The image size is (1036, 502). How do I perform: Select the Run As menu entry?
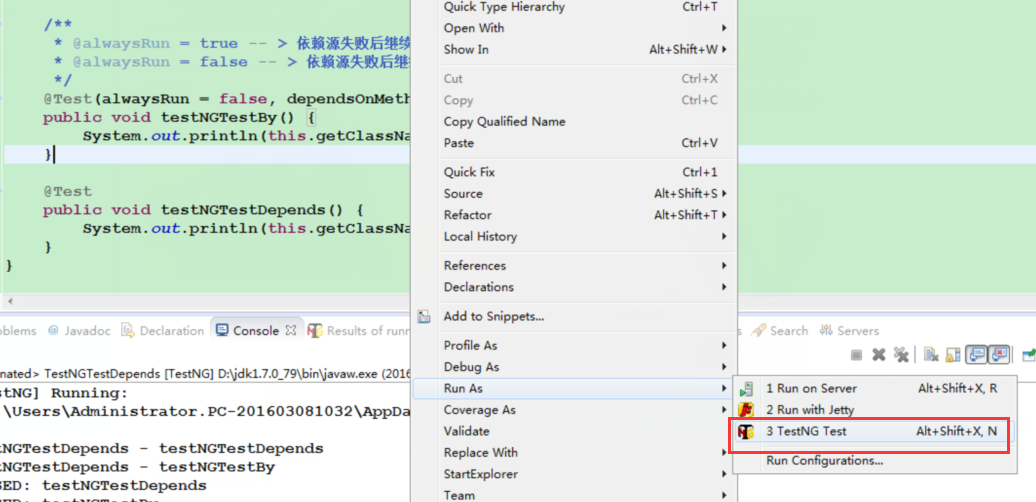point(573,388)
